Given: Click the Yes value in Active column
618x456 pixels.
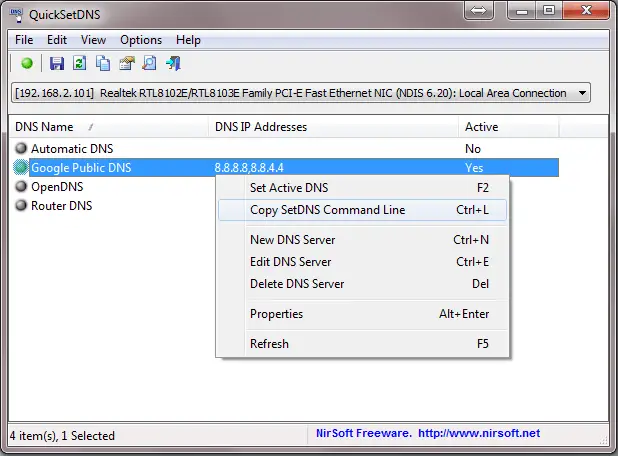Looking at the screenshot, I should tap(474, 168).
